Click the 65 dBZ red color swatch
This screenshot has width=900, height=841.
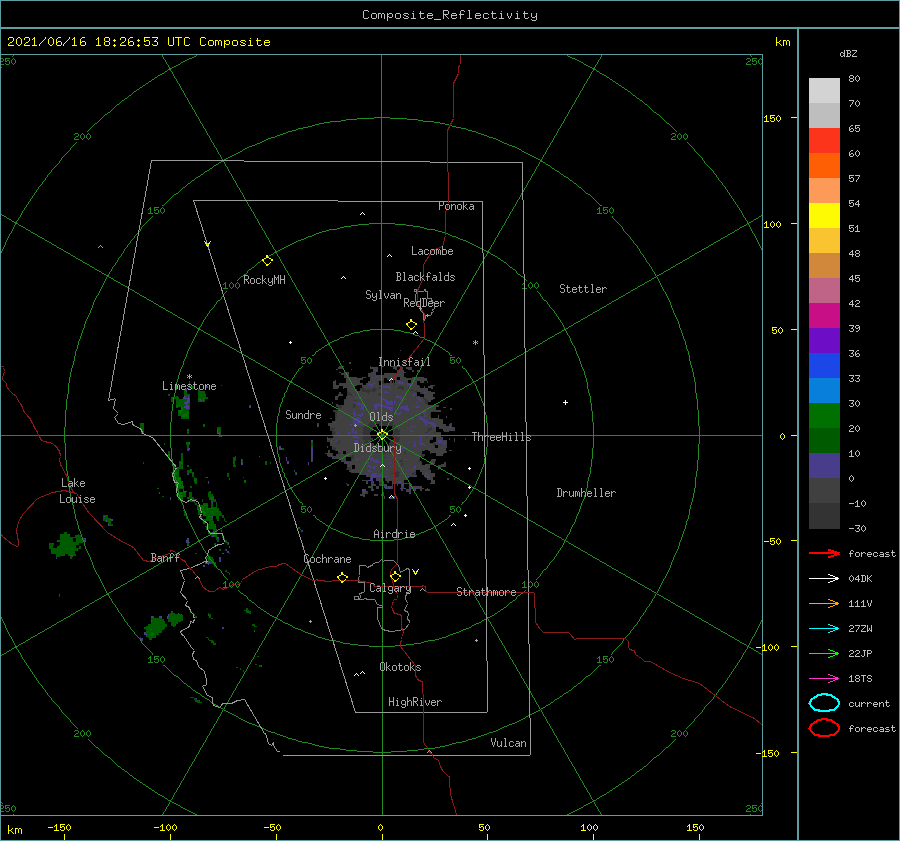coord(824,140)
